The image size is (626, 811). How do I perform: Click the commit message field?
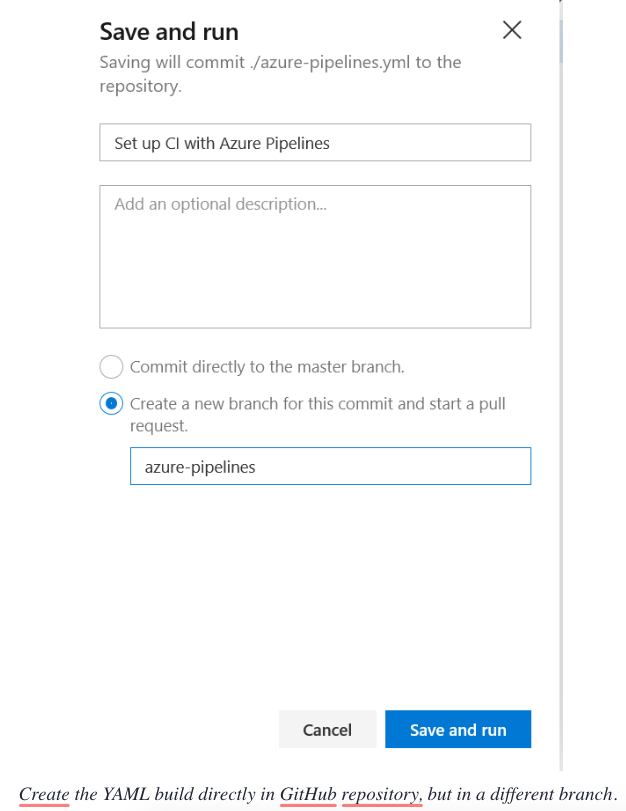[315, 143]
